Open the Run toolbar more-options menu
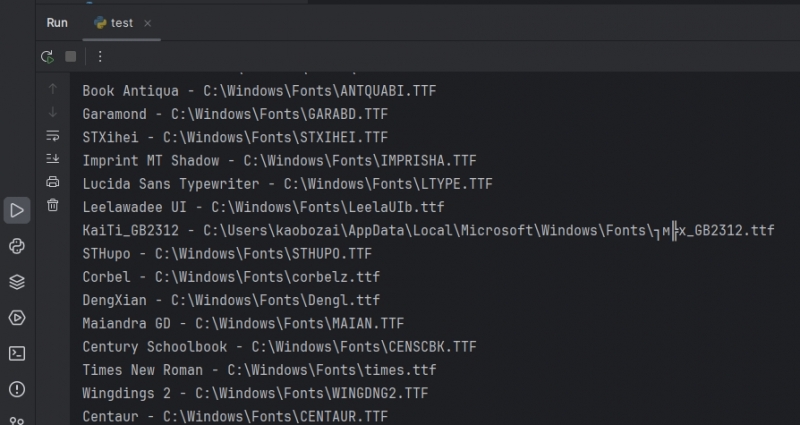This screenshot has width=800, height=425. pos(100,57)
